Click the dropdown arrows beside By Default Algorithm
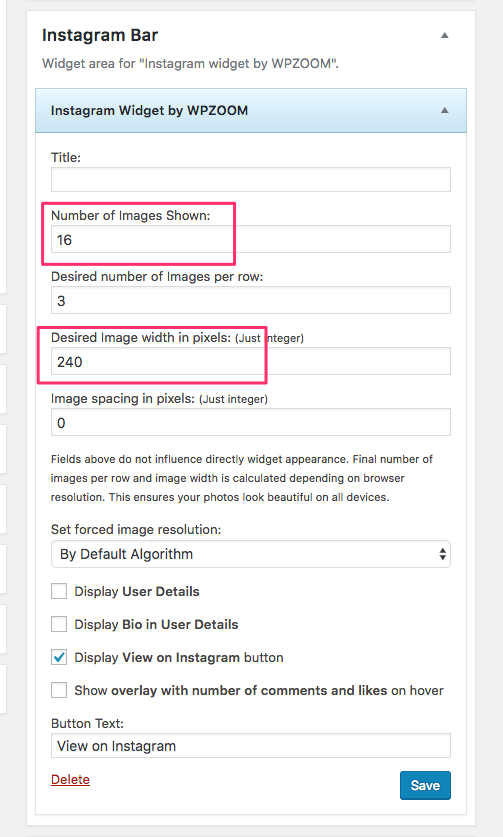This screenshot has width=503, height=837. pyautogui.click(x=442, y=554)
